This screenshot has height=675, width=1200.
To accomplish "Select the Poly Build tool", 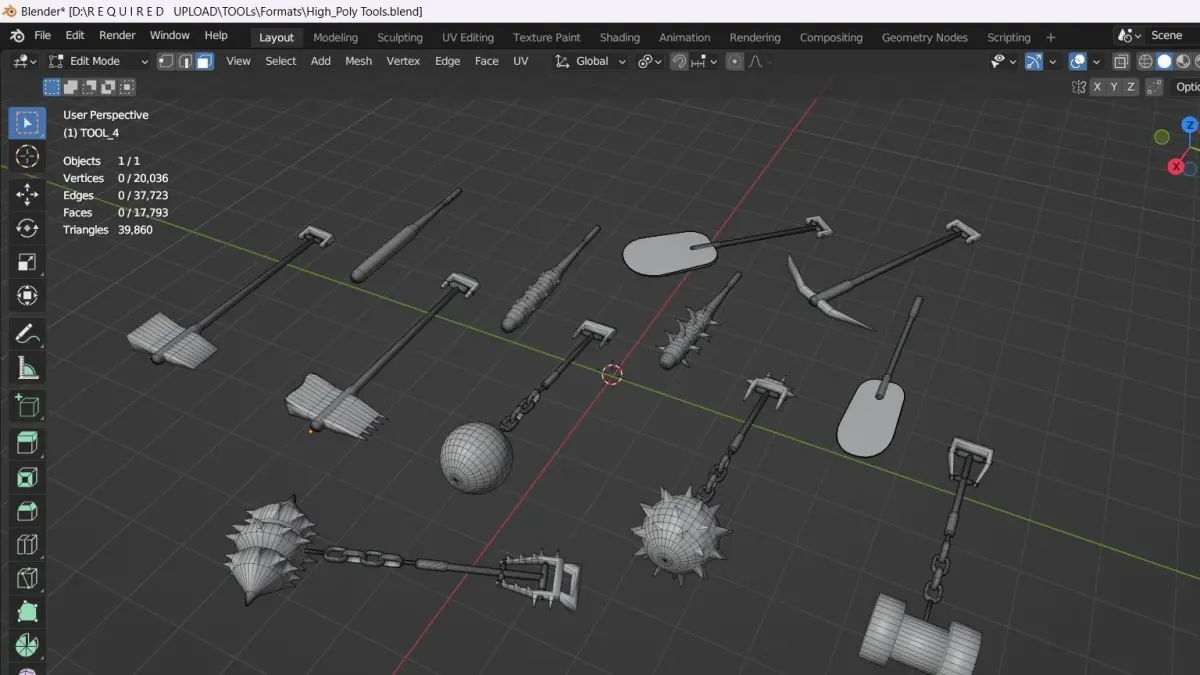I will click(27, 613).
